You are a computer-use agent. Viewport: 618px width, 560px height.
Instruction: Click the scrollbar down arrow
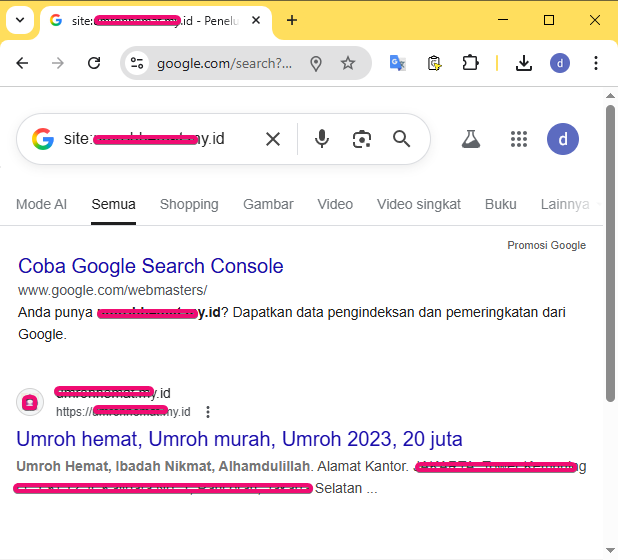pyautogui.click(x=610, y=551)
